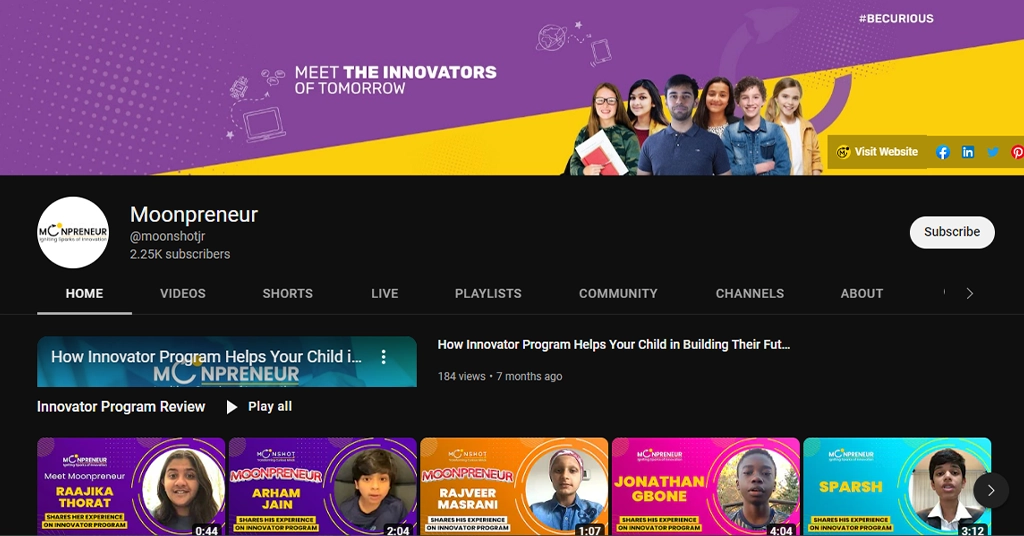
Task: Show more channel tabs with right chevron
Action: [x=970, y=294]
